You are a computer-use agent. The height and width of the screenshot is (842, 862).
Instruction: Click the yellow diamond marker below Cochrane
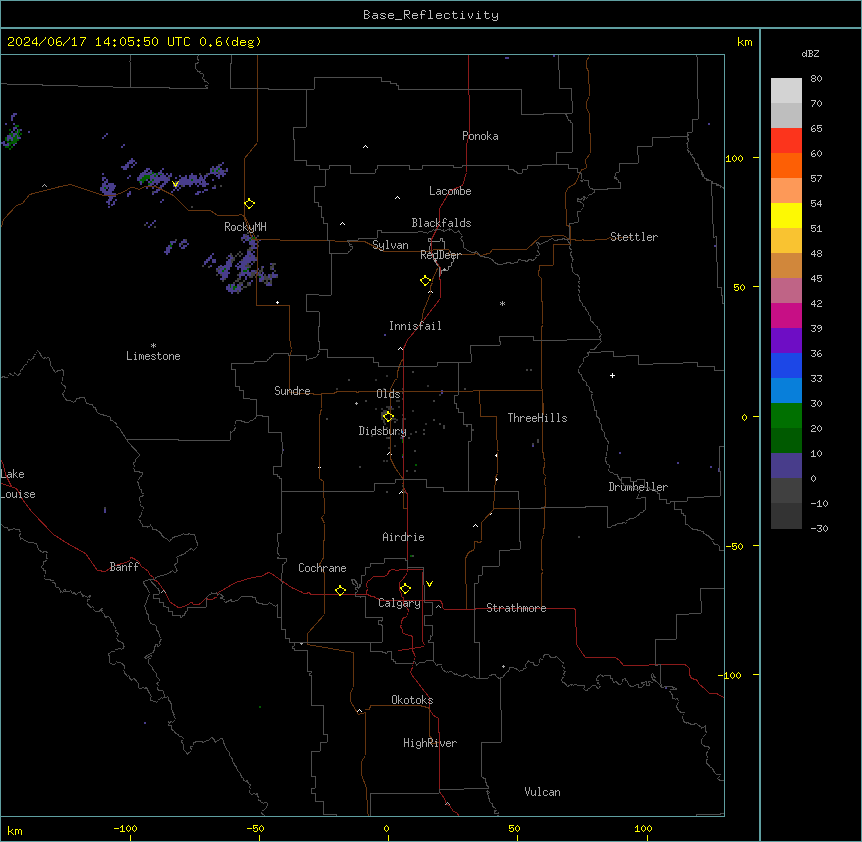340,591
